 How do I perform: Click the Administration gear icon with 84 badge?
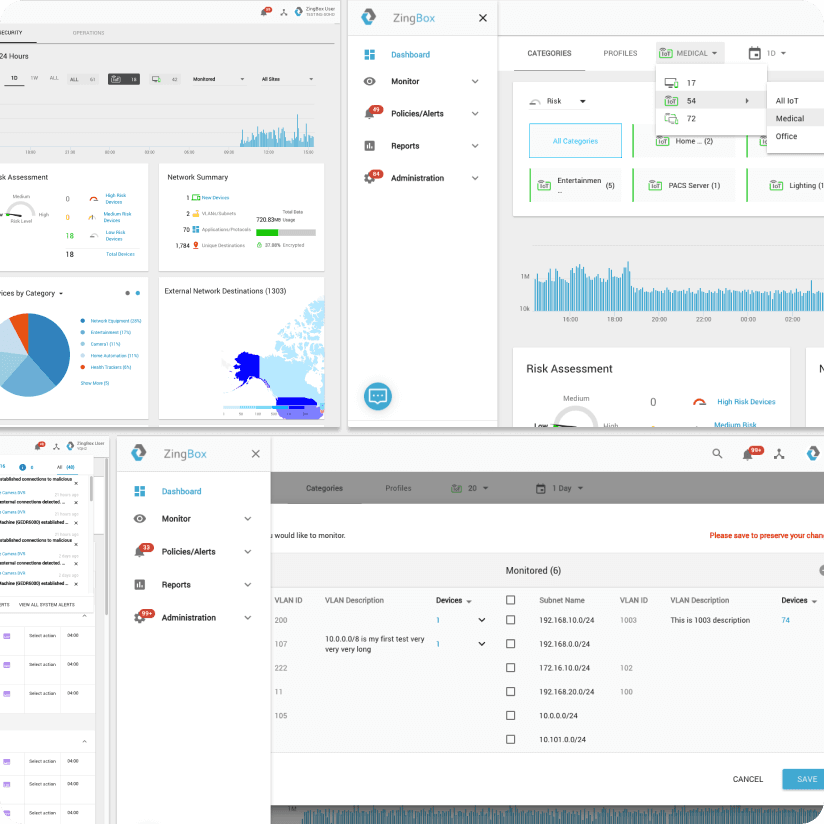tap(370, 178)
